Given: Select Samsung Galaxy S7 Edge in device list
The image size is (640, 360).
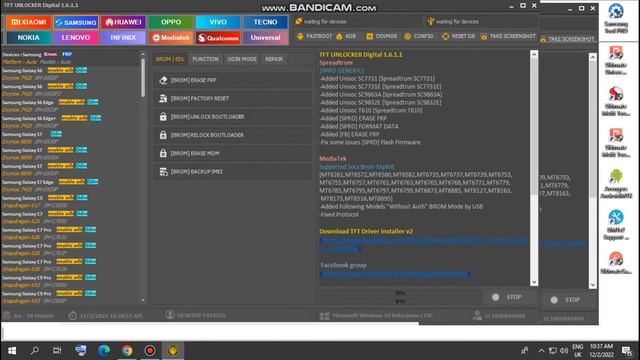Looking at the screenshot, I should click(x=28, y=182).
